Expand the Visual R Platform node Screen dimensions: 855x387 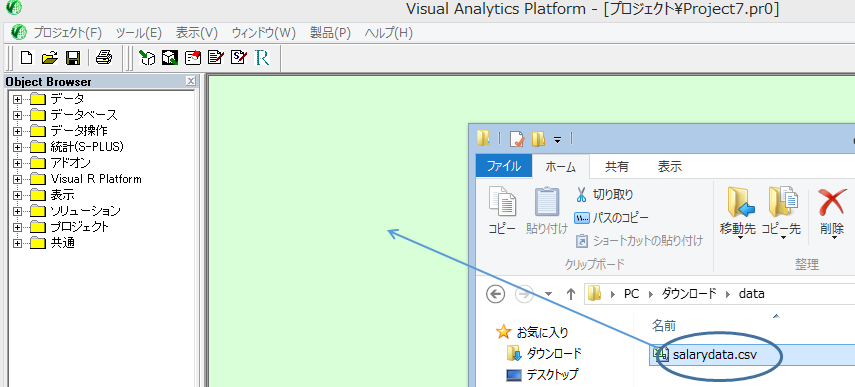tap(17, 179)
